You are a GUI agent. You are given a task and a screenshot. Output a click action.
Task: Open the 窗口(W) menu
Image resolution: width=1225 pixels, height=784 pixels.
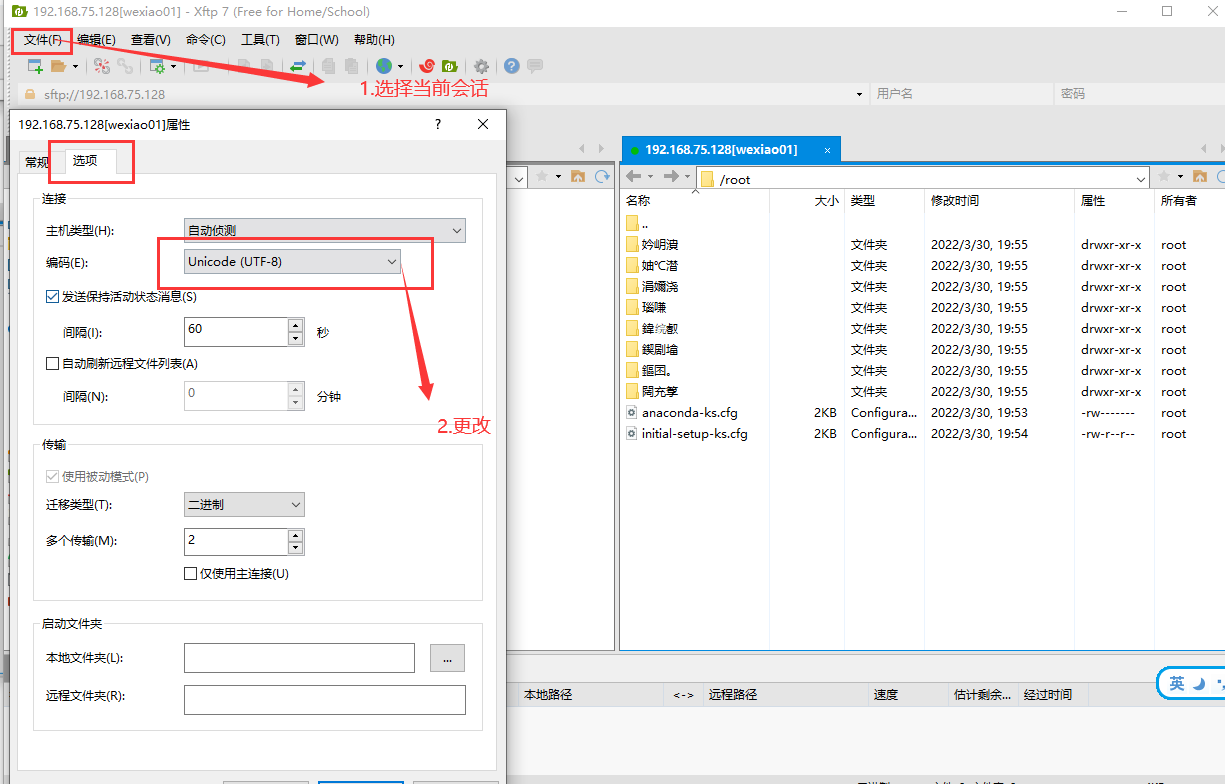coord(317,40)
